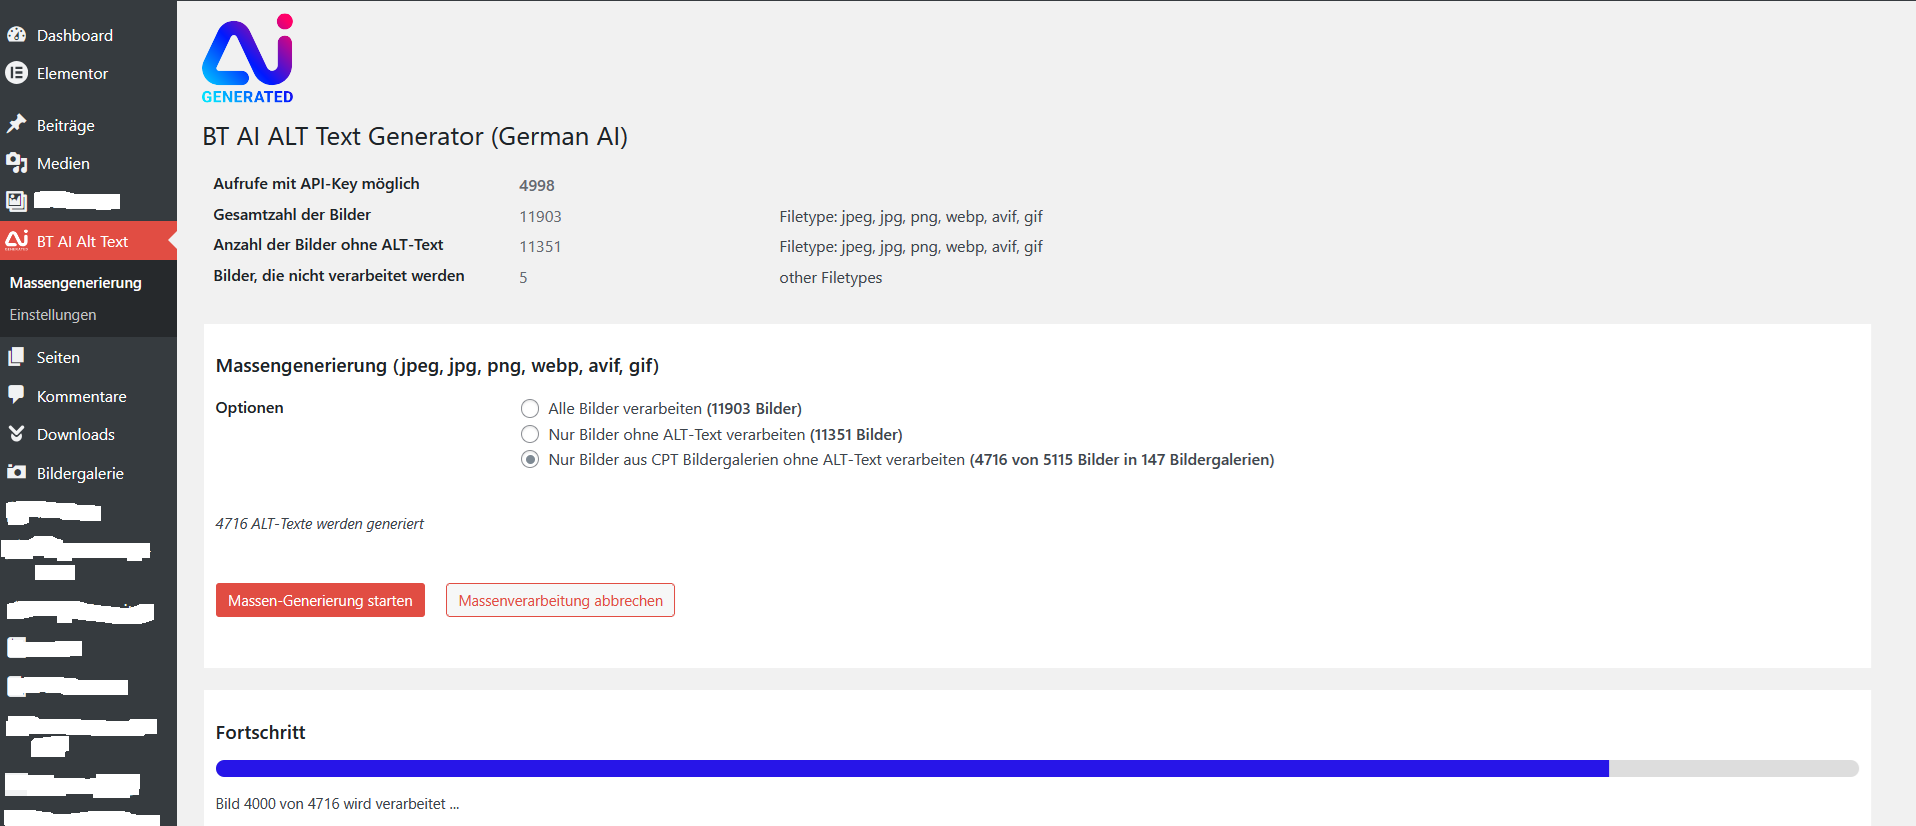Click 'Aufrufe mit API-Key möglich' label
1916x826 pixels.
[x=316, y=184]
